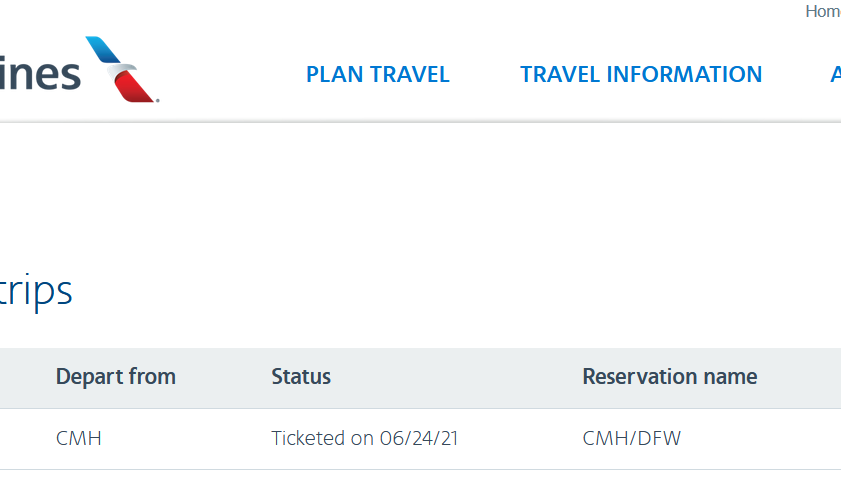Select the CMH departure airport cell
The height and width of the screenshot is (483, 841).
(x=79, y=438)
